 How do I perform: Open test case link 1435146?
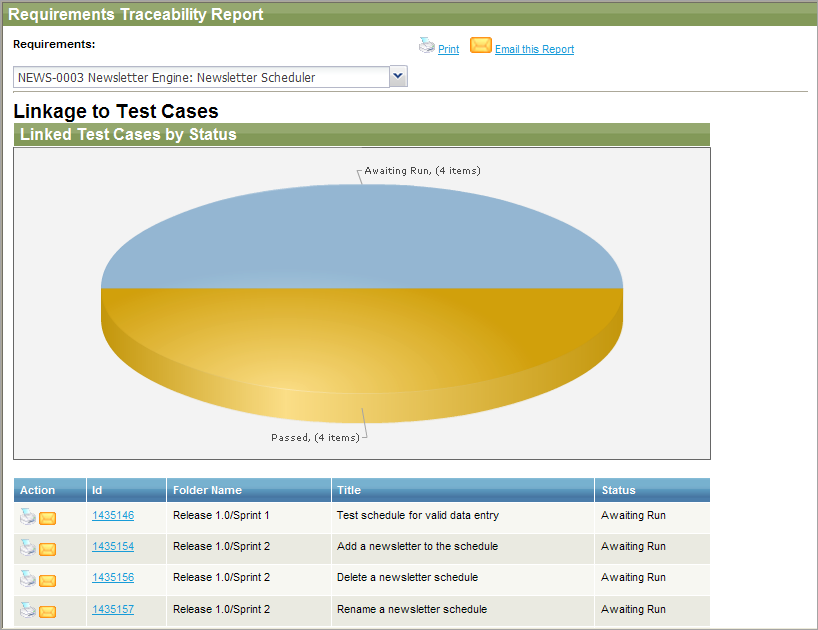[113, 515]
